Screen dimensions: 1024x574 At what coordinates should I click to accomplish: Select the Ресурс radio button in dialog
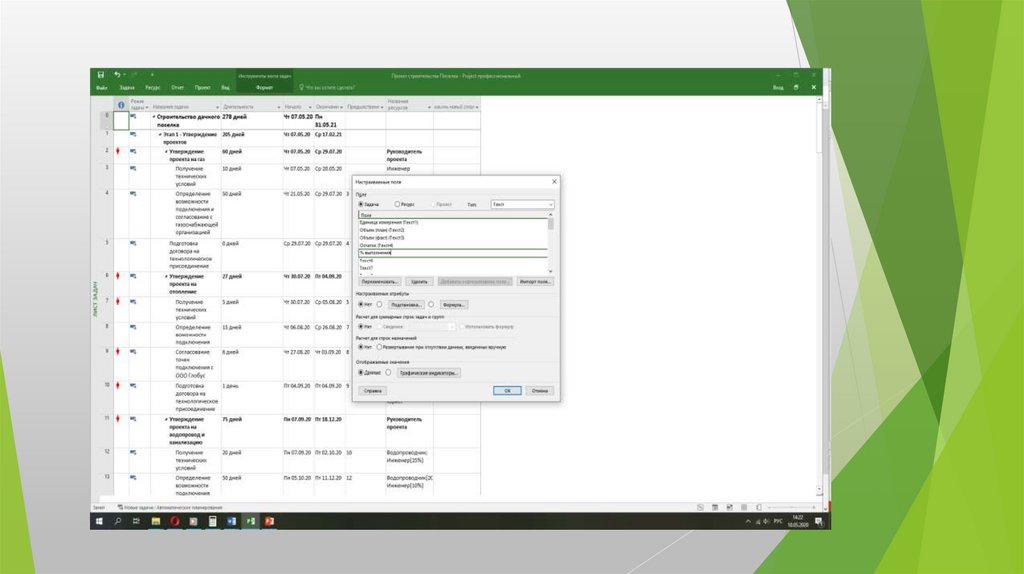click(398, 204)
